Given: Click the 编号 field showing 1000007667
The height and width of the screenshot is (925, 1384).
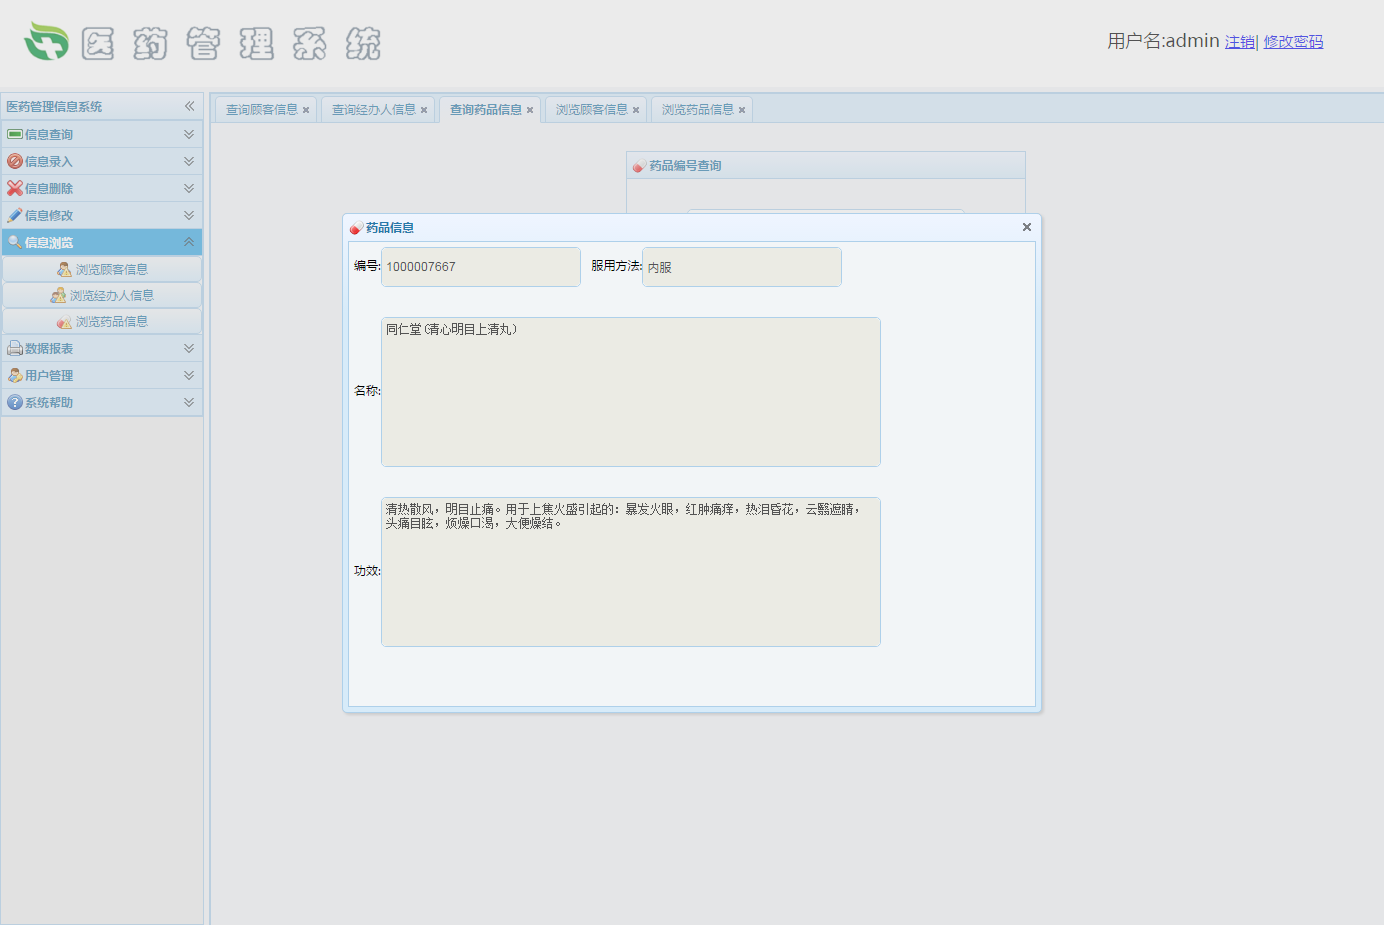Looking at the screenshot, I should pyautogui.click(x=481, y=267).
